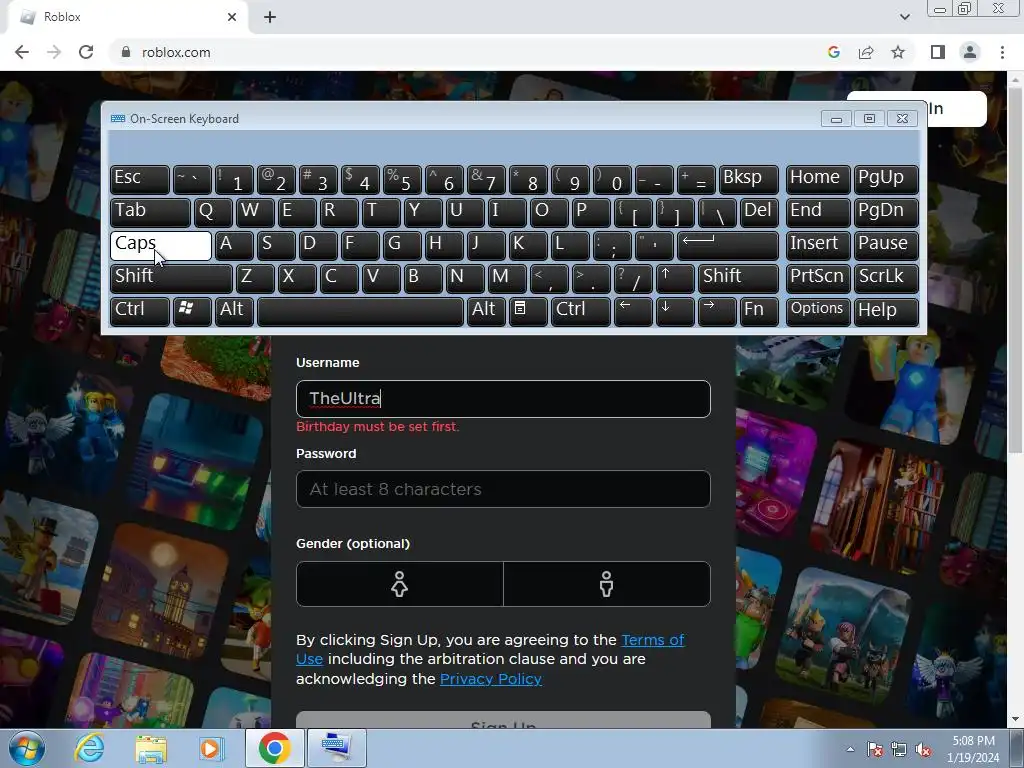Toggle the left Alt key
Viewport: 1024px width, 768px height.
pyautogui.click(x=234, y=310)
